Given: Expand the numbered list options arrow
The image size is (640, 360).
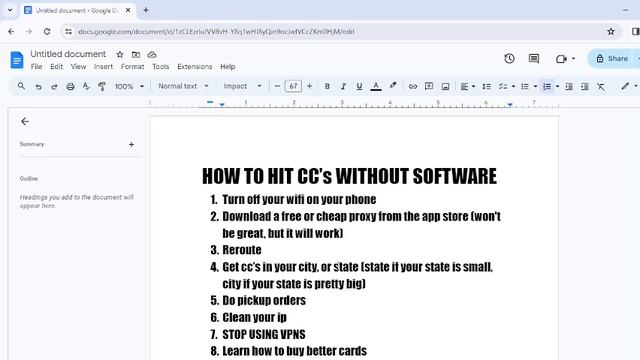Looking at the screenshot, I should coord(557,87).
